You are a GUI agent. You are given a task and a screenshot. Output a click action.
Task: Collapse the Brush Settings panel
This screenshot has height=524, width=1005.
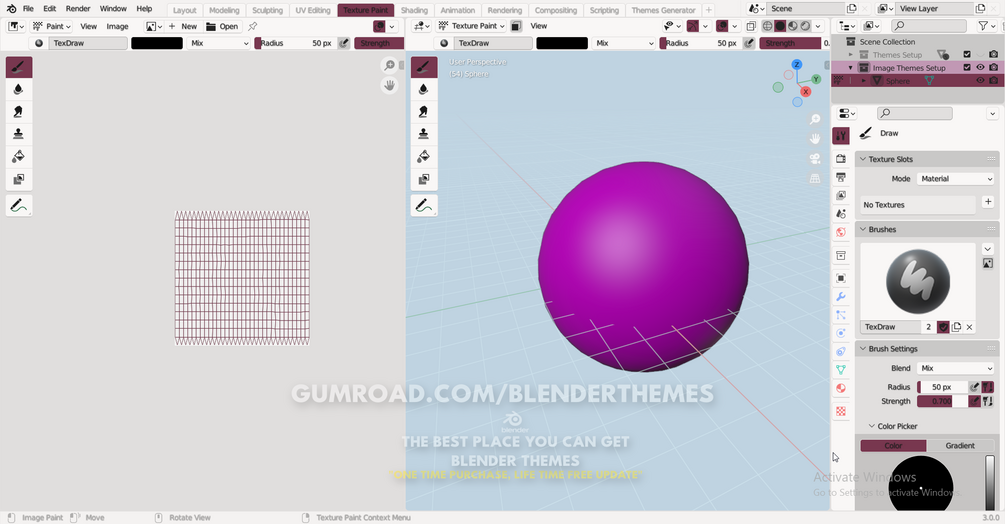pos(863,348)
